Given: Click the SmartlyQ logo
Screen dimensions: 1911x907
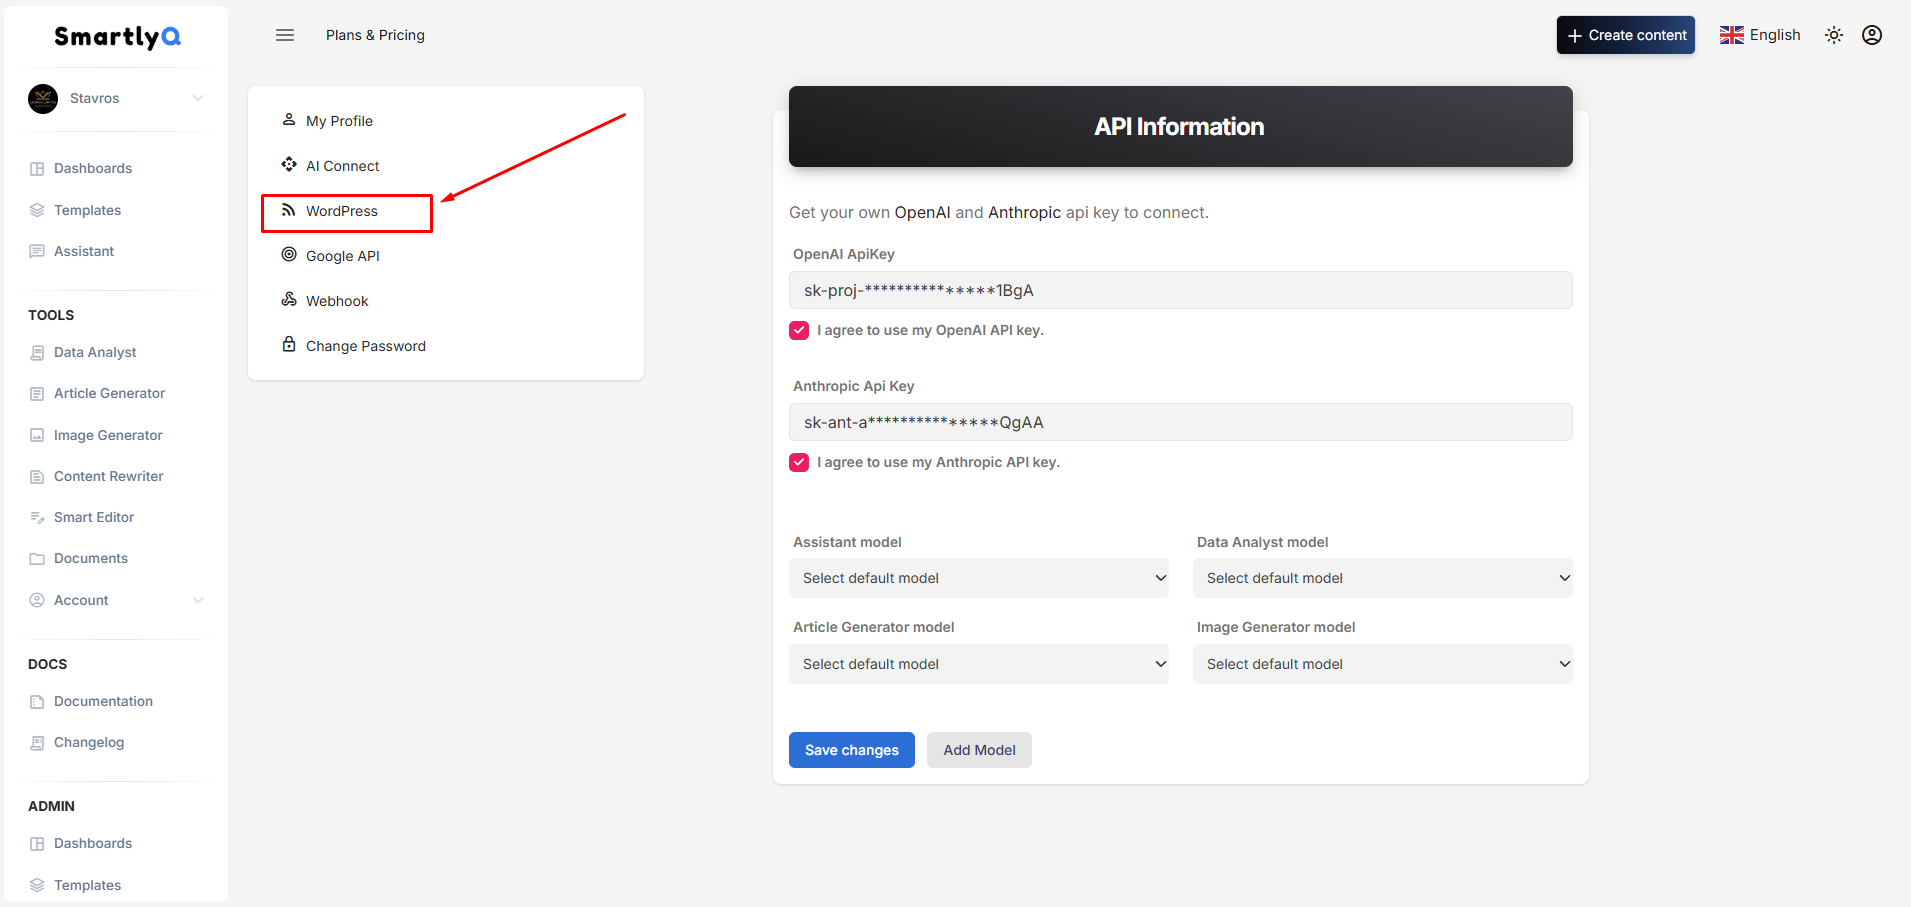Looking at the screenshot, I should pos(117,37).
